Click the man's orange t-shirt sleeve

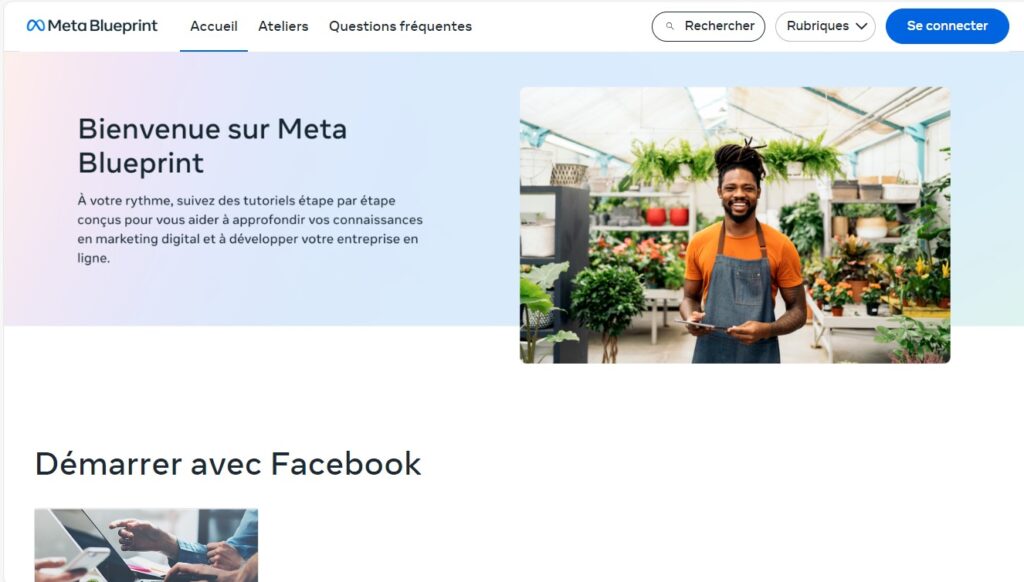(788, 259)
